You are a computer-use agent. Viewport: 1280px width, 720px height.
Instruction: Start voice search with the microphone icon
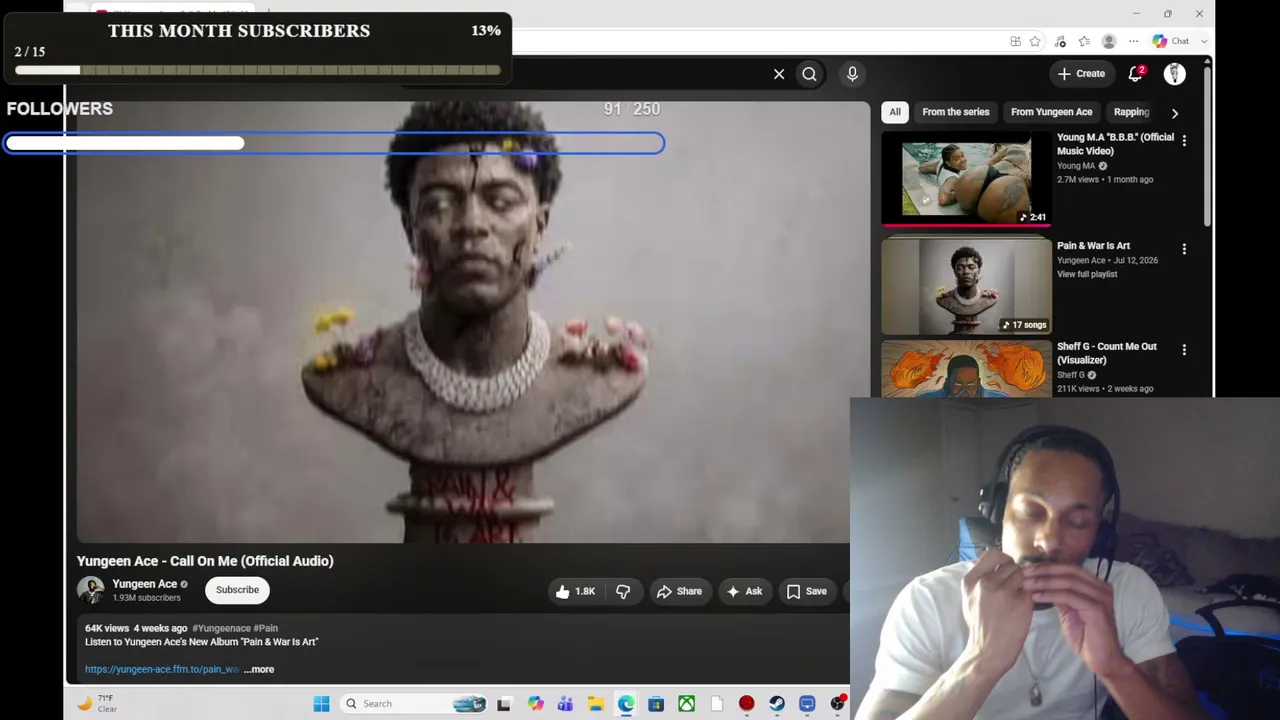point(852,73)
